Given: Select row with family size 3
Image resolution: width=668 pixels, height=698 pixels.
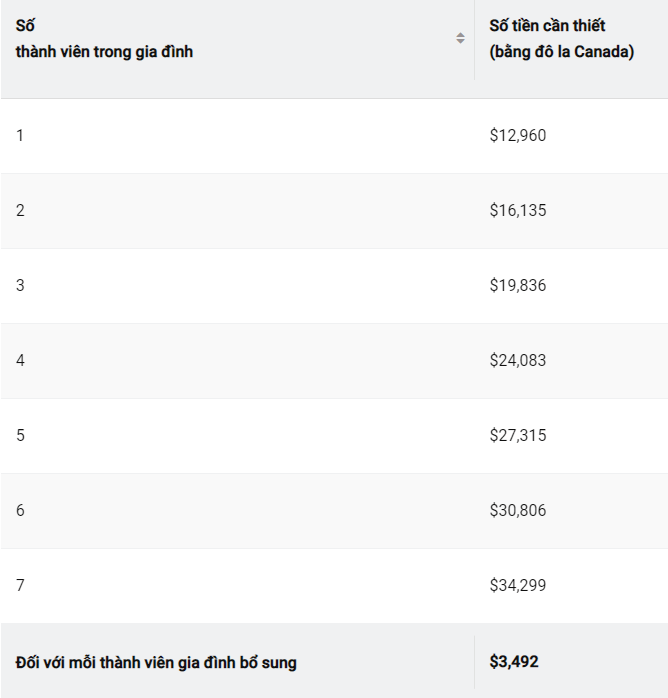Looking at the screenshot, I should coord(334,285).
